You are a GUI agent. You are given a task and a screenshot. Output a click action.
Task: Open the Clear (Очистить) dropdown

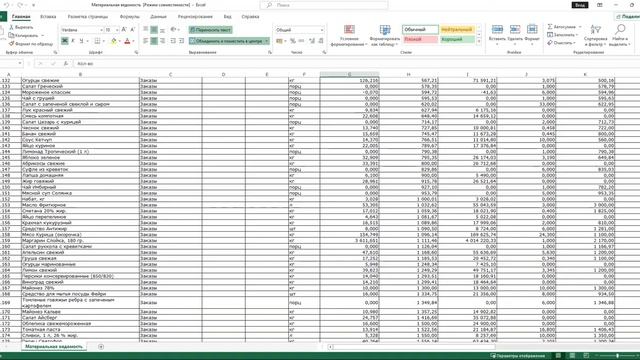(x=562, y=43)
